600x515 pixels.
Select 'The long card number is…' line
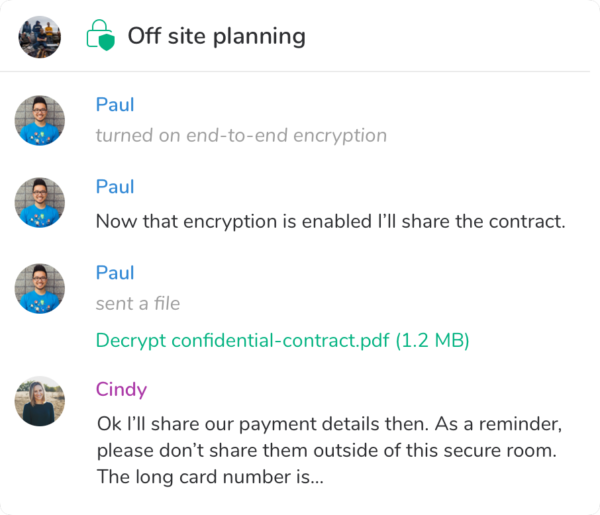click(x=210, y=477)
